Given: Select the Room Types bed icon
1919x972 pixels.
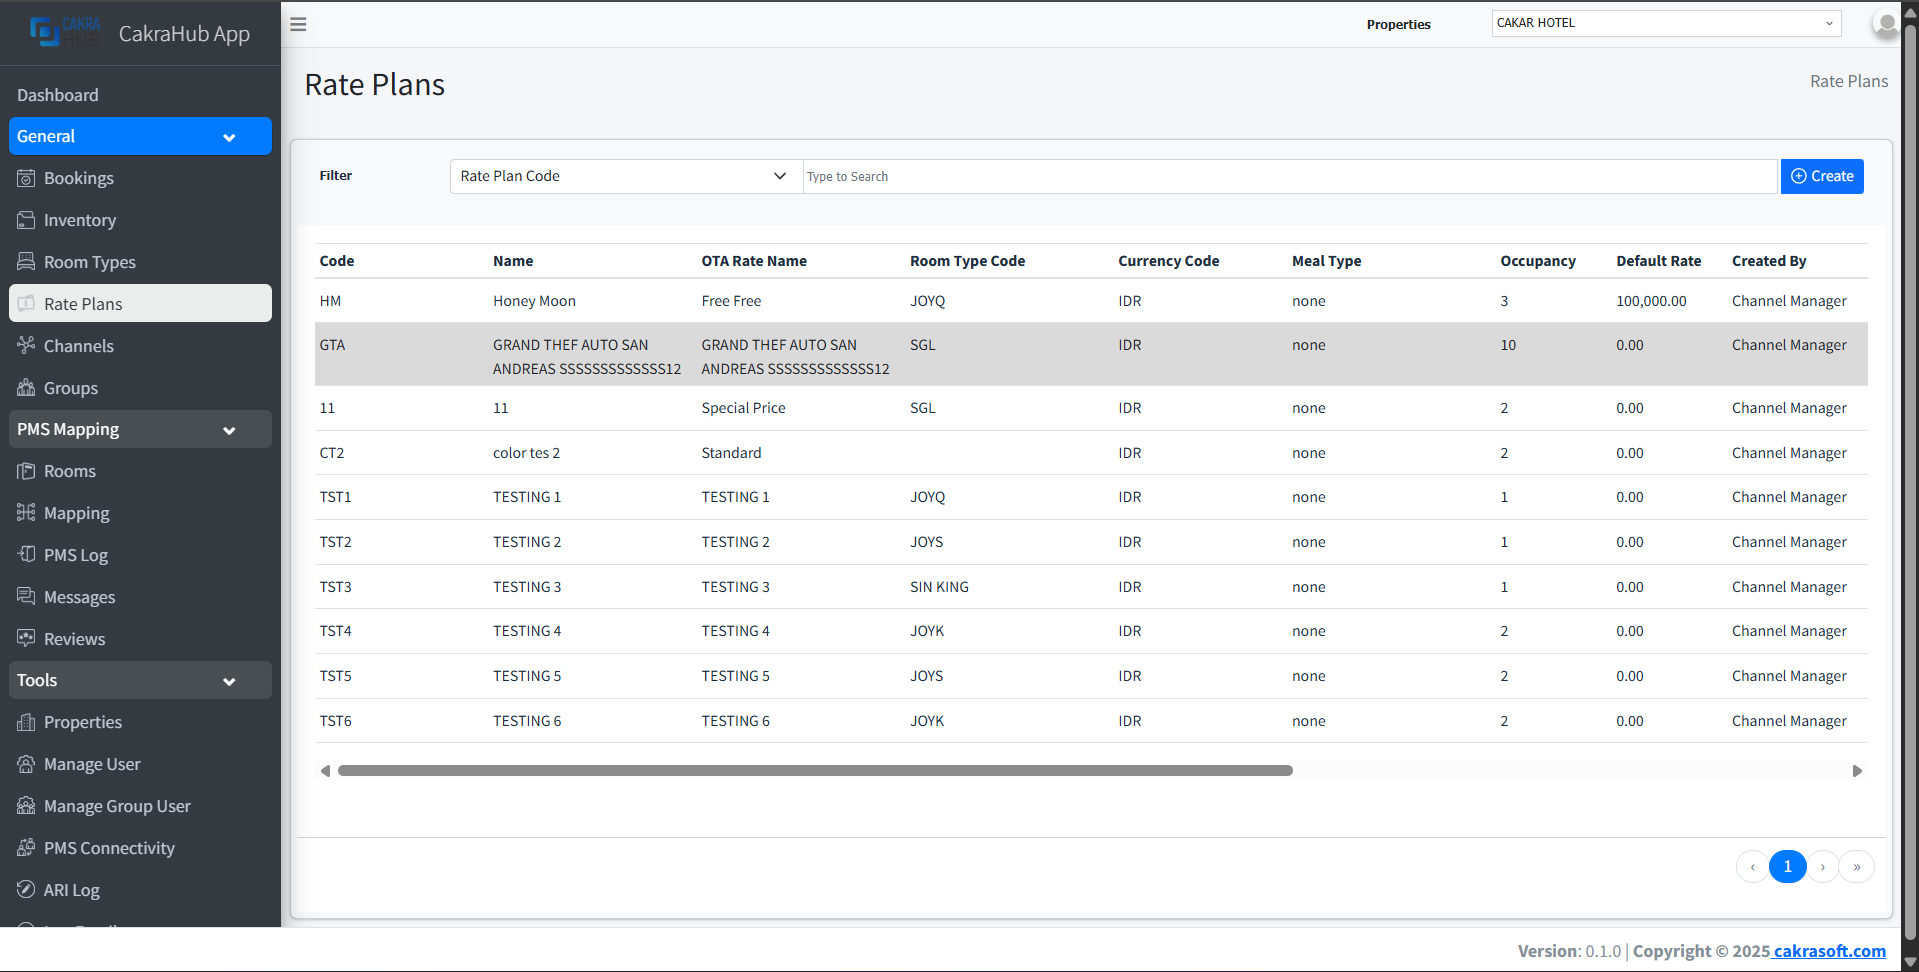Looking at the screenshot, I should click(x=26, y=262).
